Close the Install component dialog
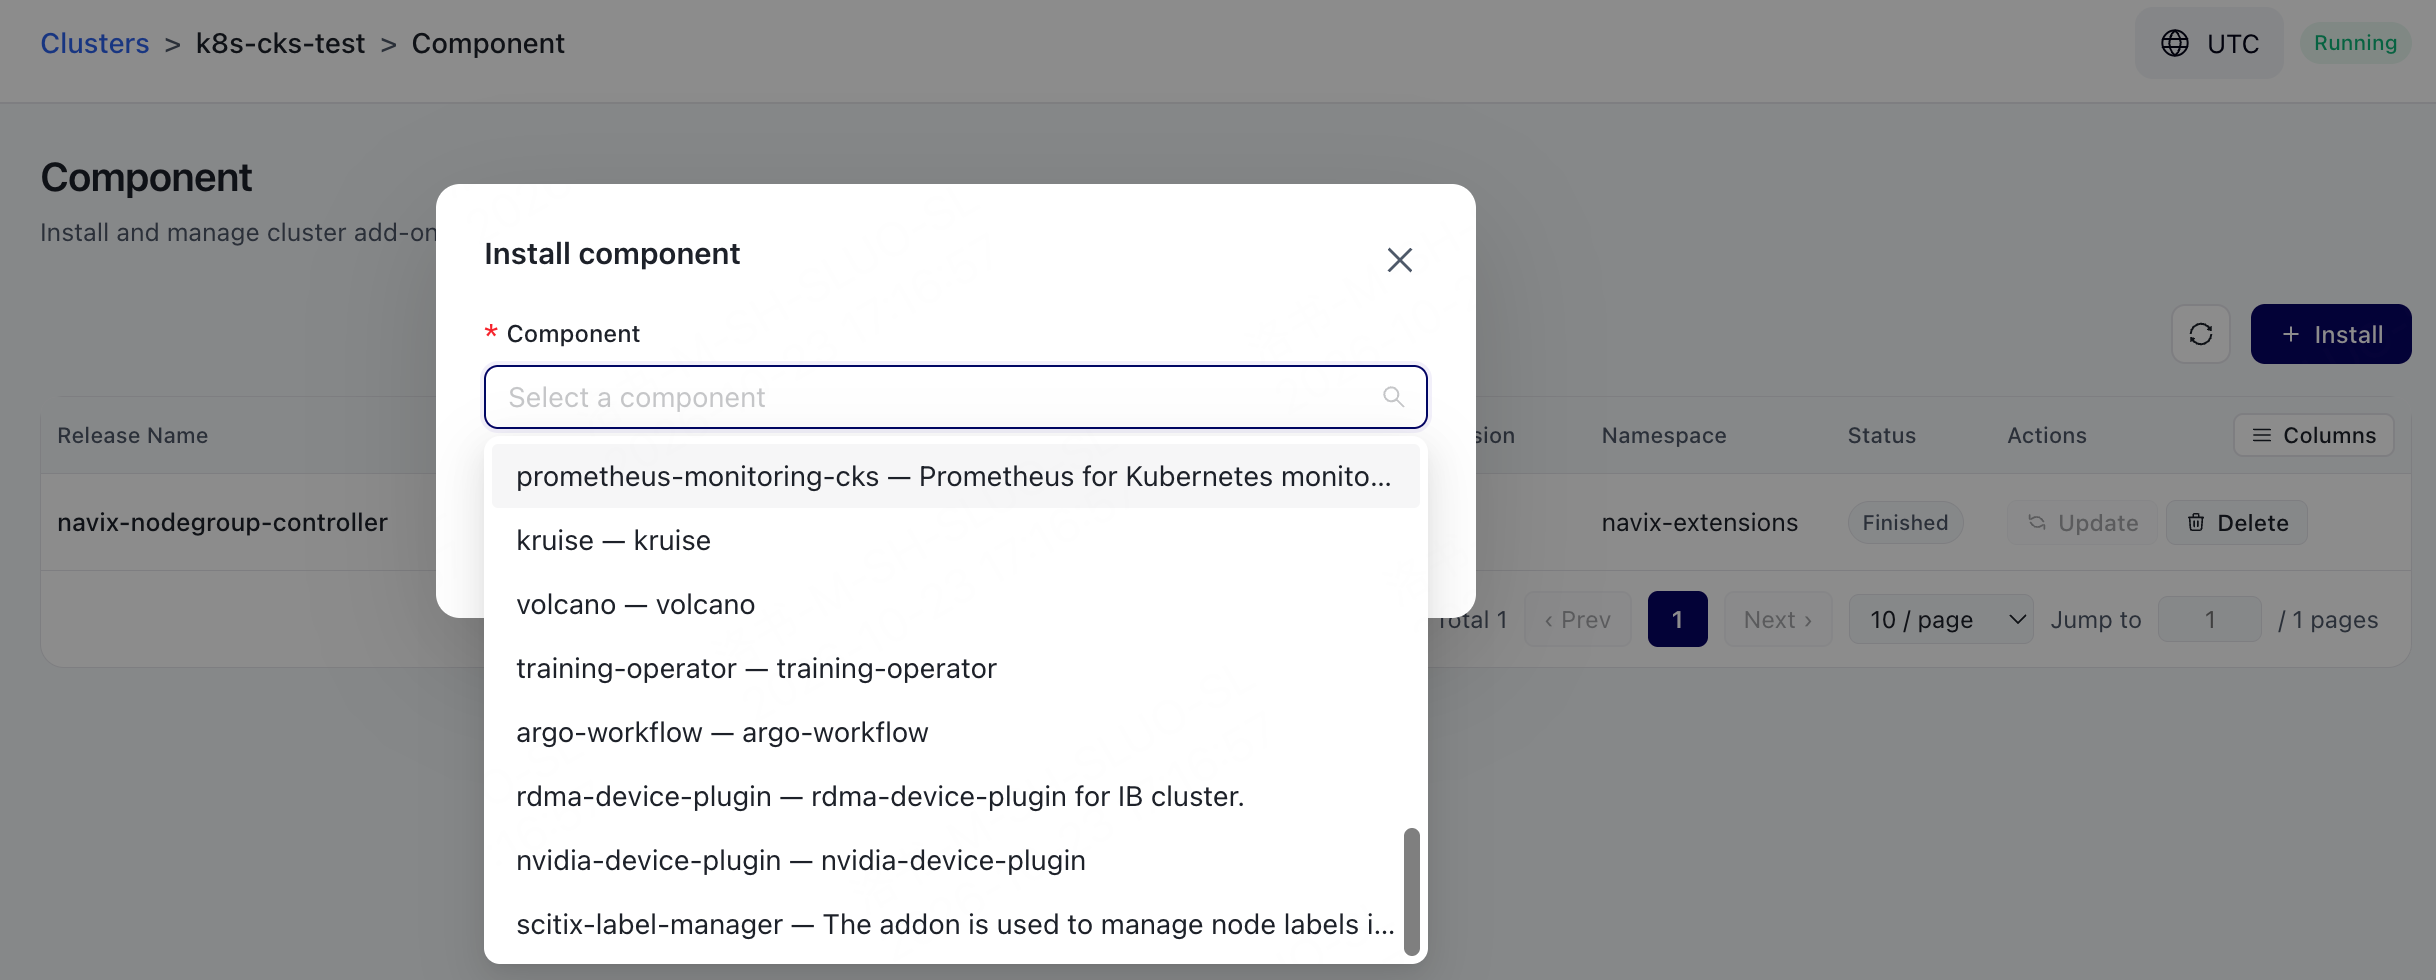2436x980 pixels. pyautogui.click(x=1399, y=260)
